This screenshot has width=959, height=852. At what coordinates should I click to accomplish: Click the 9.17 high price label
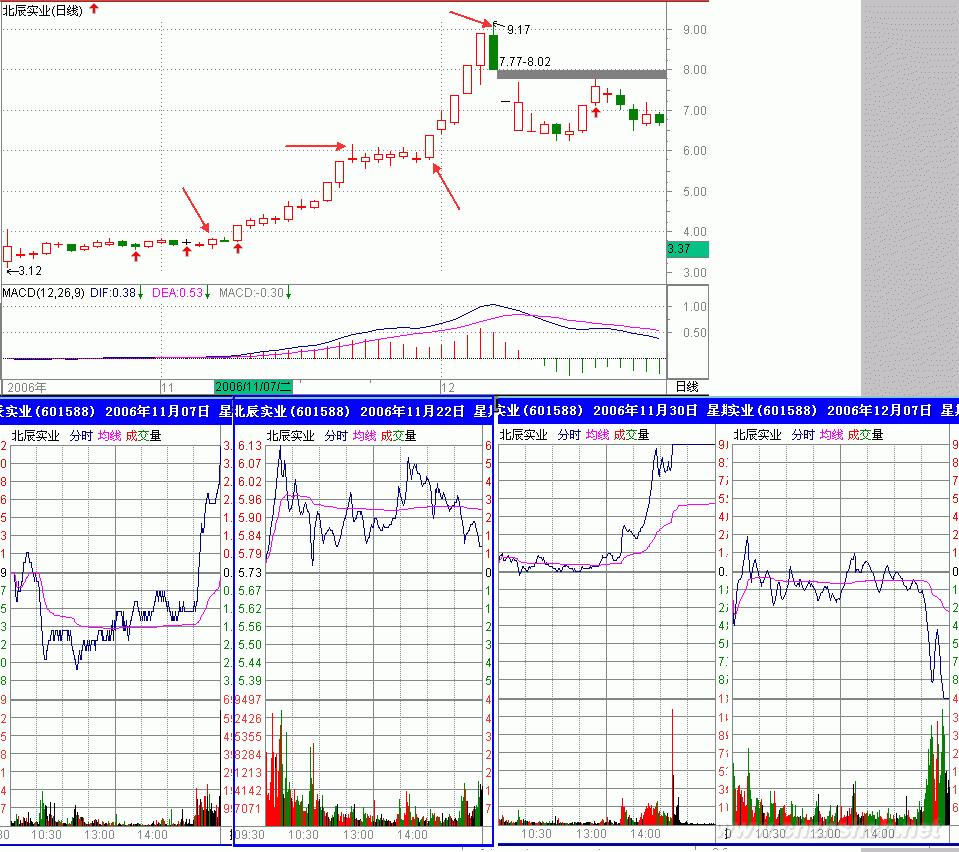click(518, 30)
